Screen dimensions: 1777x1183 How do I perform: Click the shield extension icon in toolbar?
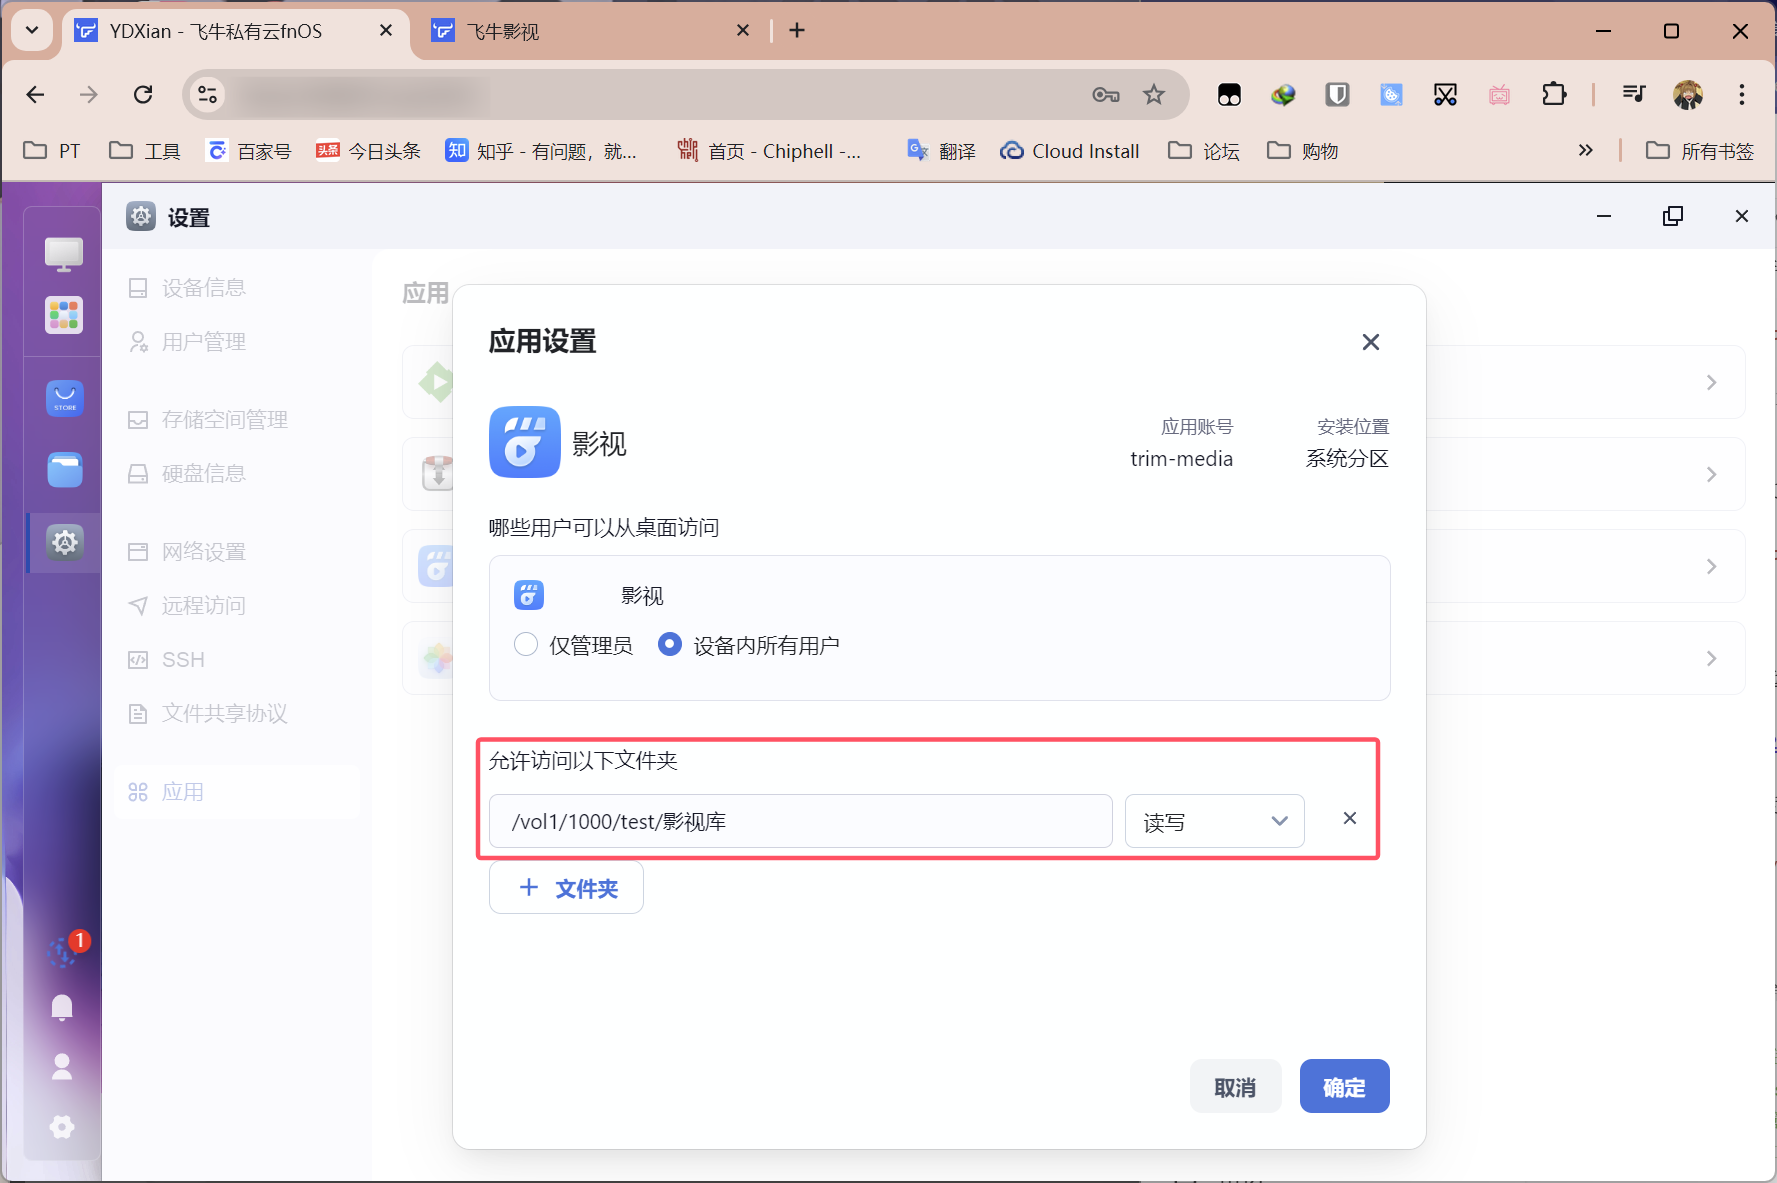click(x=1337, y=94)
